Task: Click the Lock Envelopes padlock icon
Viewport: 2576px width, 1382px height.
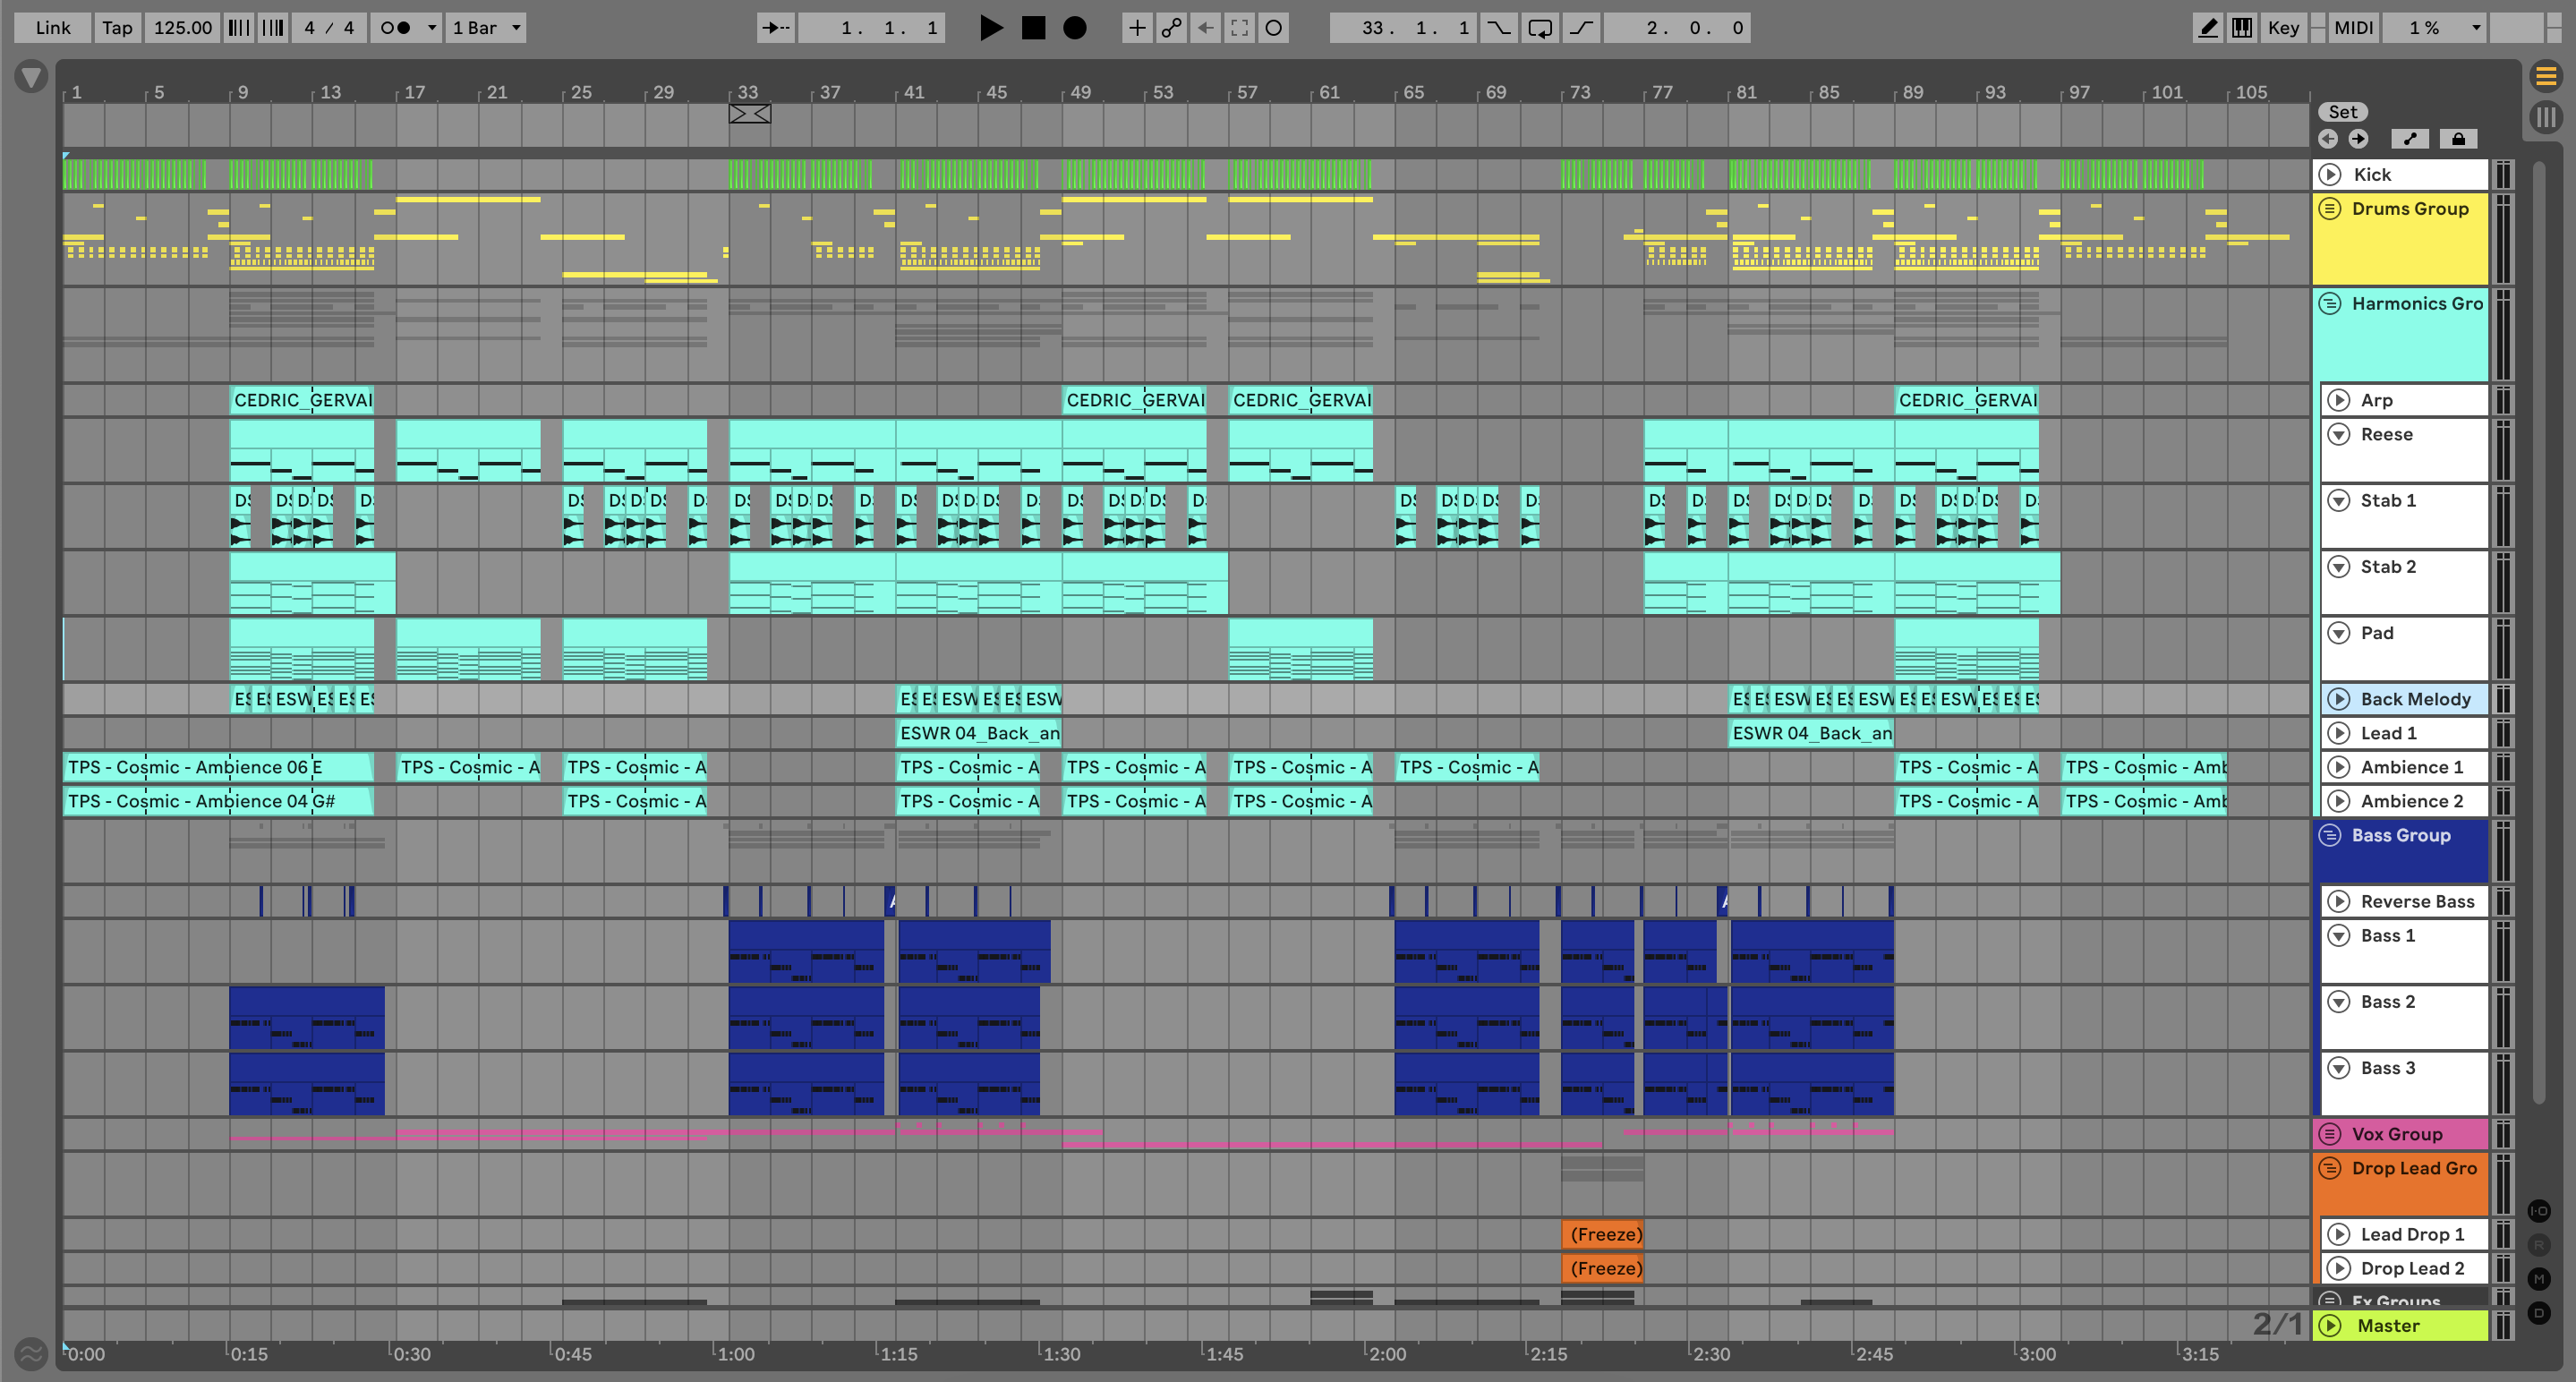Action: tap(2457, 139)
